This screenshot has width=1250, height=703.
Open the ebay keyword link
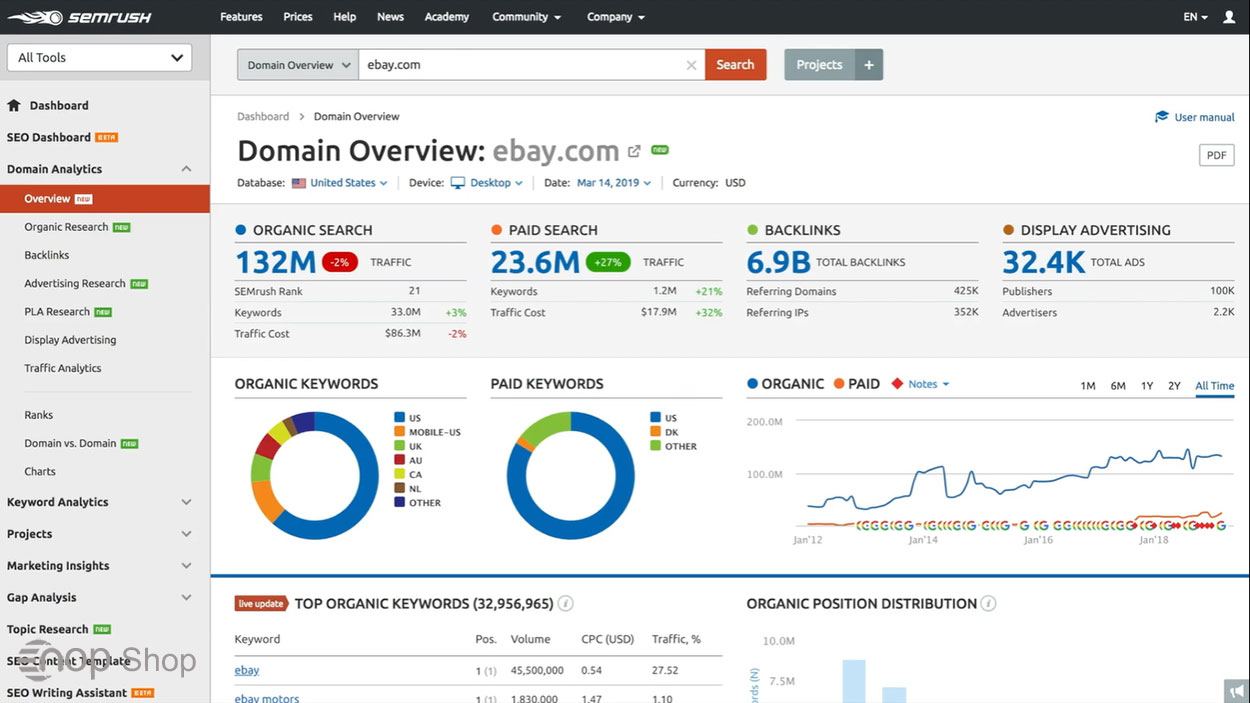(246, 670)
